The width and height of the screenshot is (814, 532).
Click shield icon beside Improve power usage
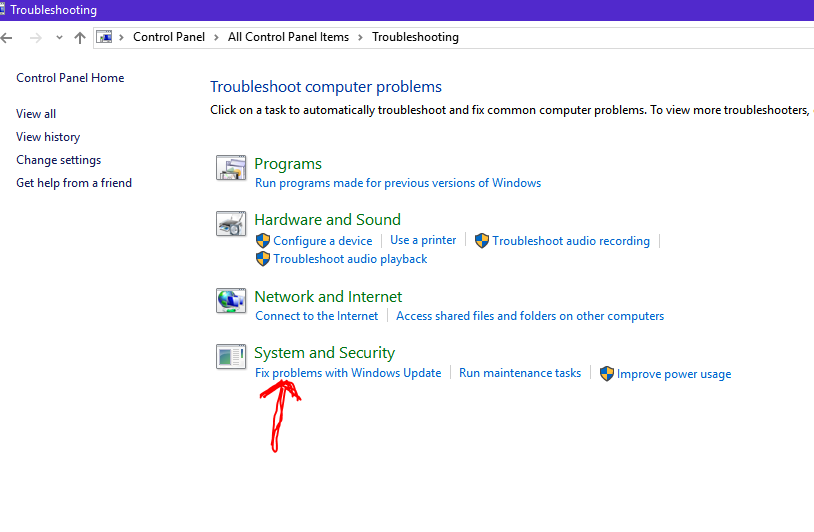606,374
